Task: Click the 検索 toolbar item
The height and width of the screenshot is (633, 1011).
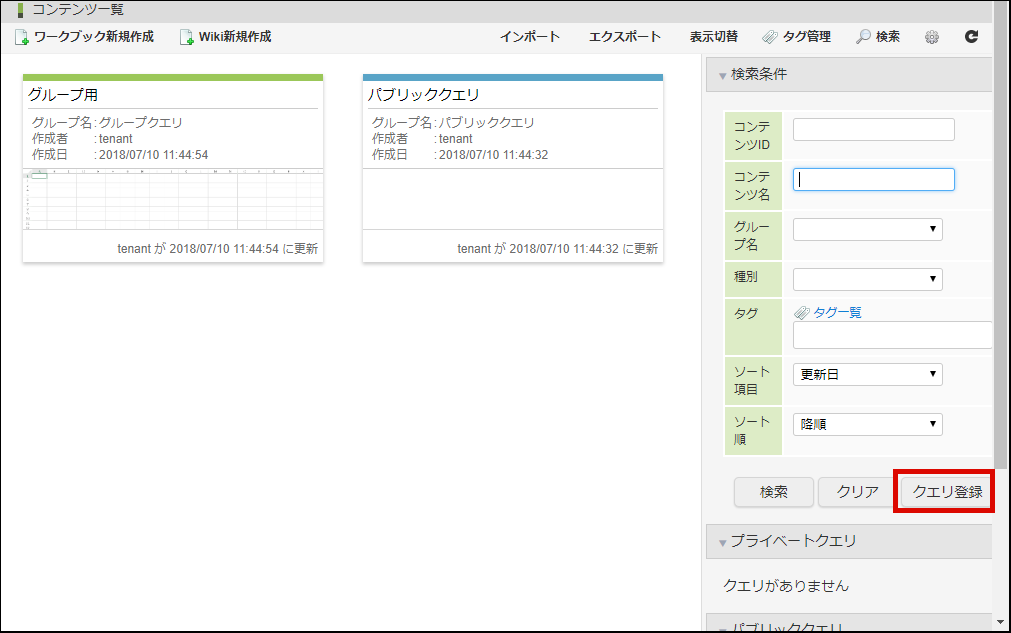Action: point(888,37)
